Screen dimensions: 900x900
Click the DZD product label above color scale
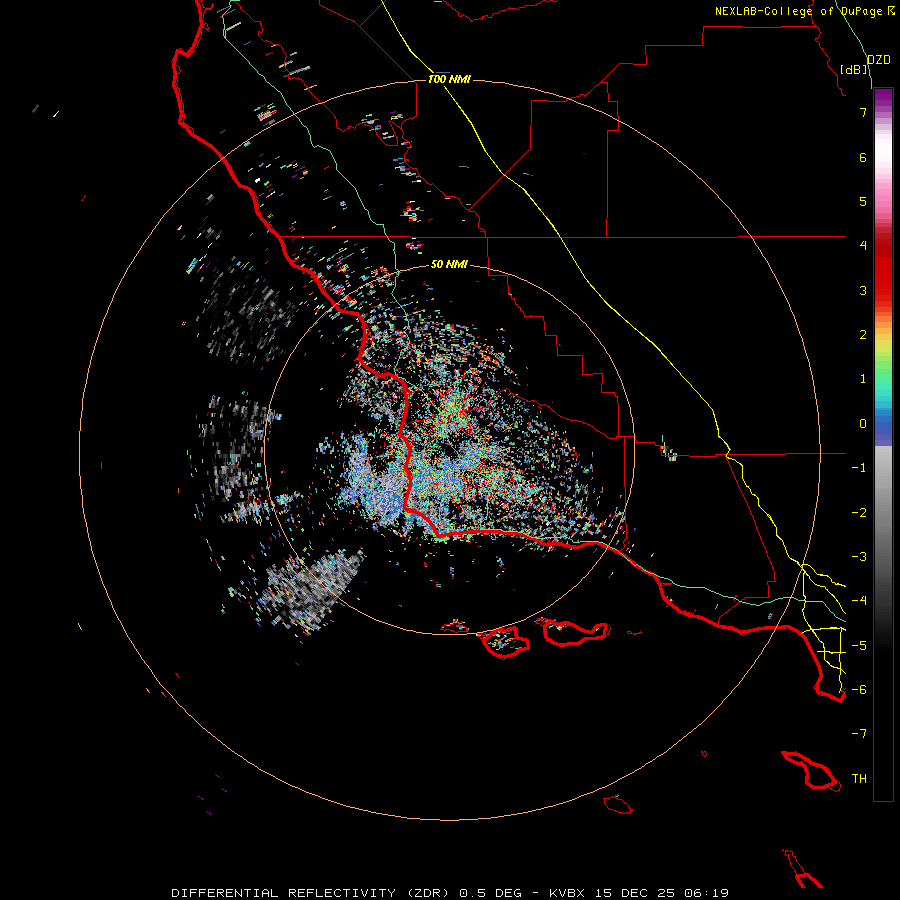879,60
